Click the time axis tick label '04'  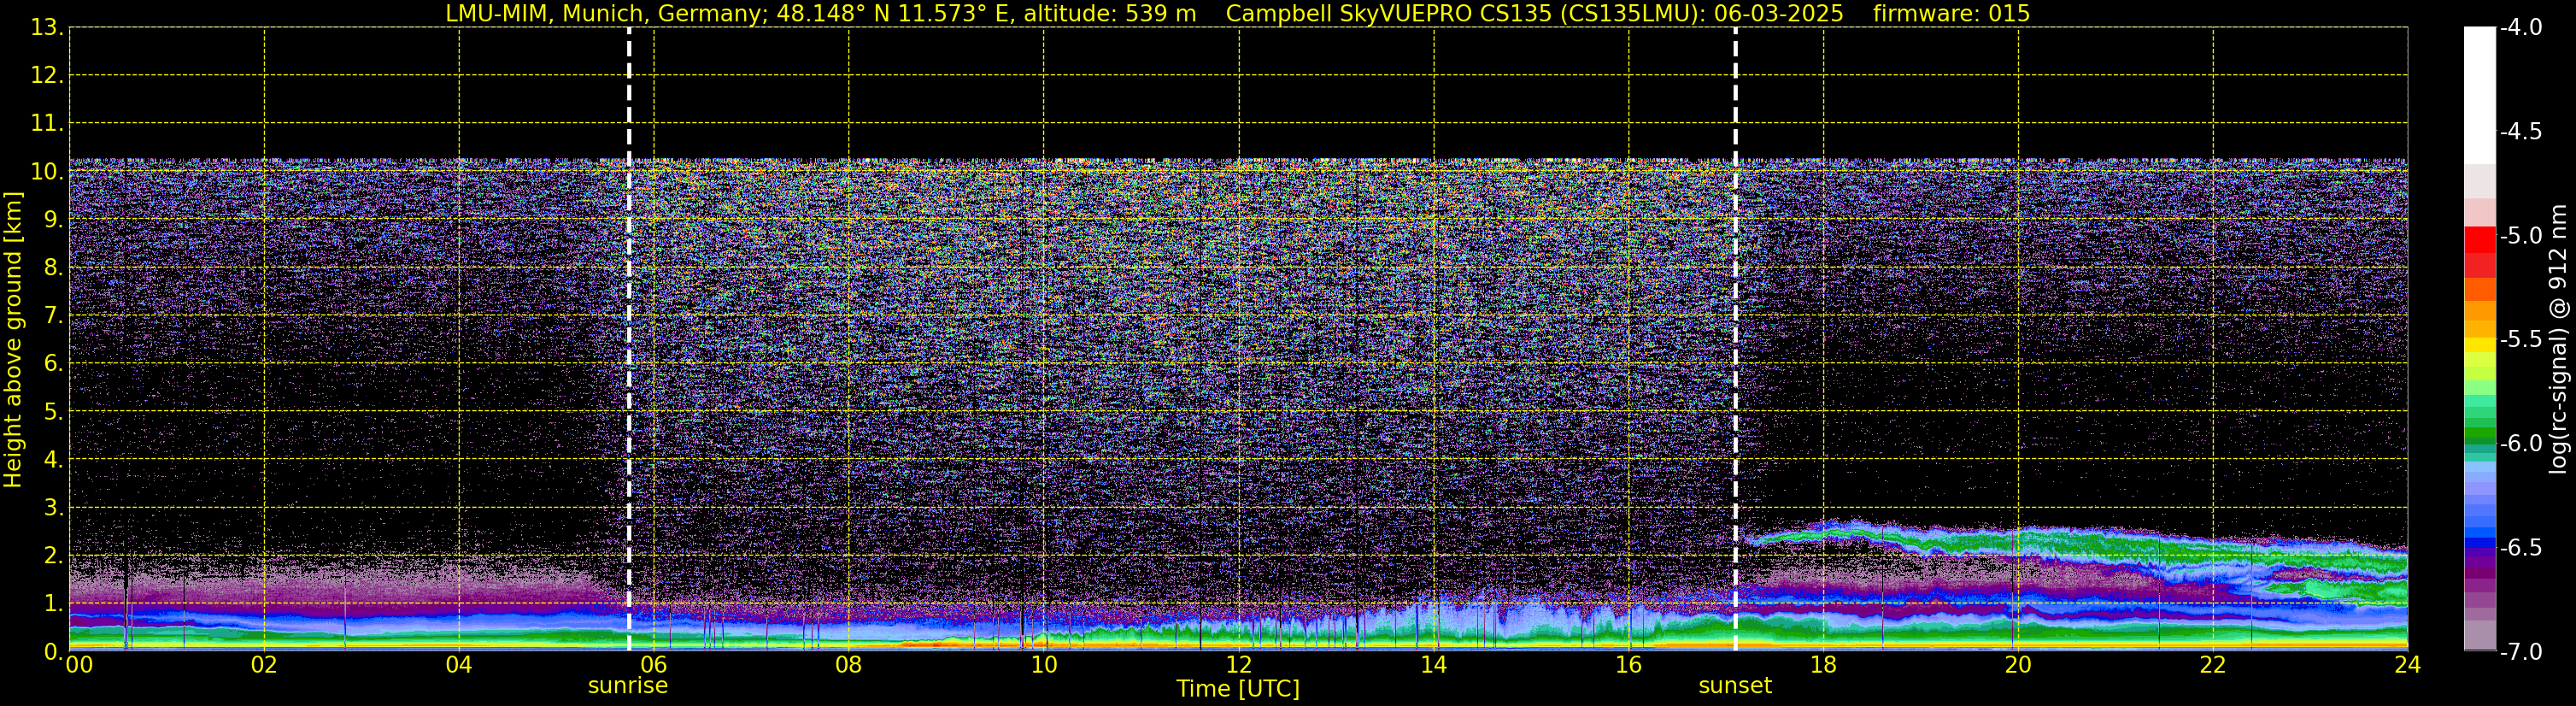pos(459,665)
